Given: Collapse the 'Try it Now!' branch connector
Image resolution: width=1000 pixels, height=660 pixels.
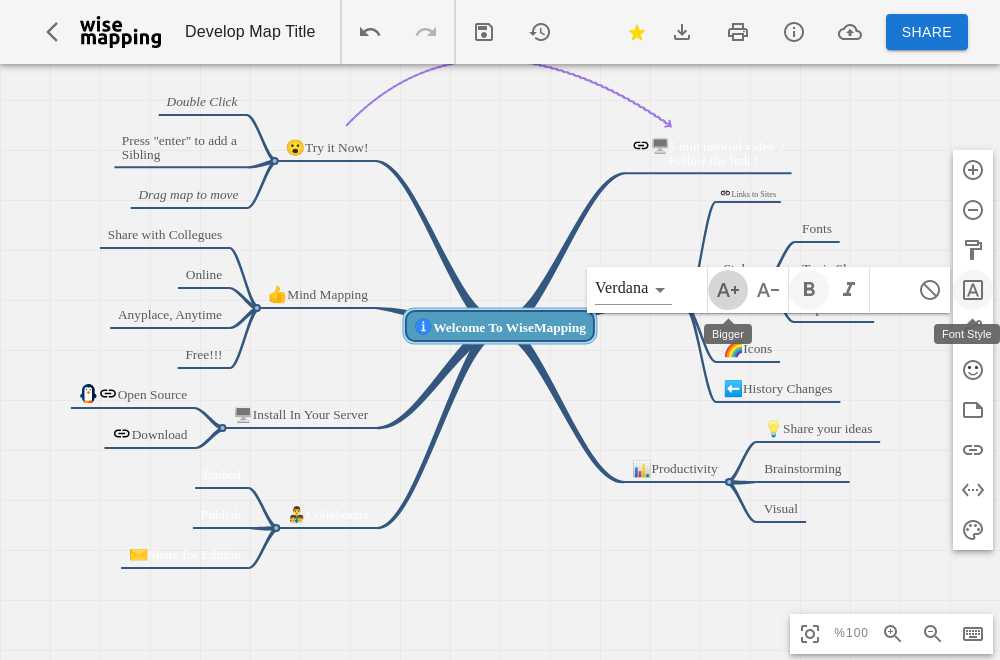Looking at the screenshot, I should [275, 161].
